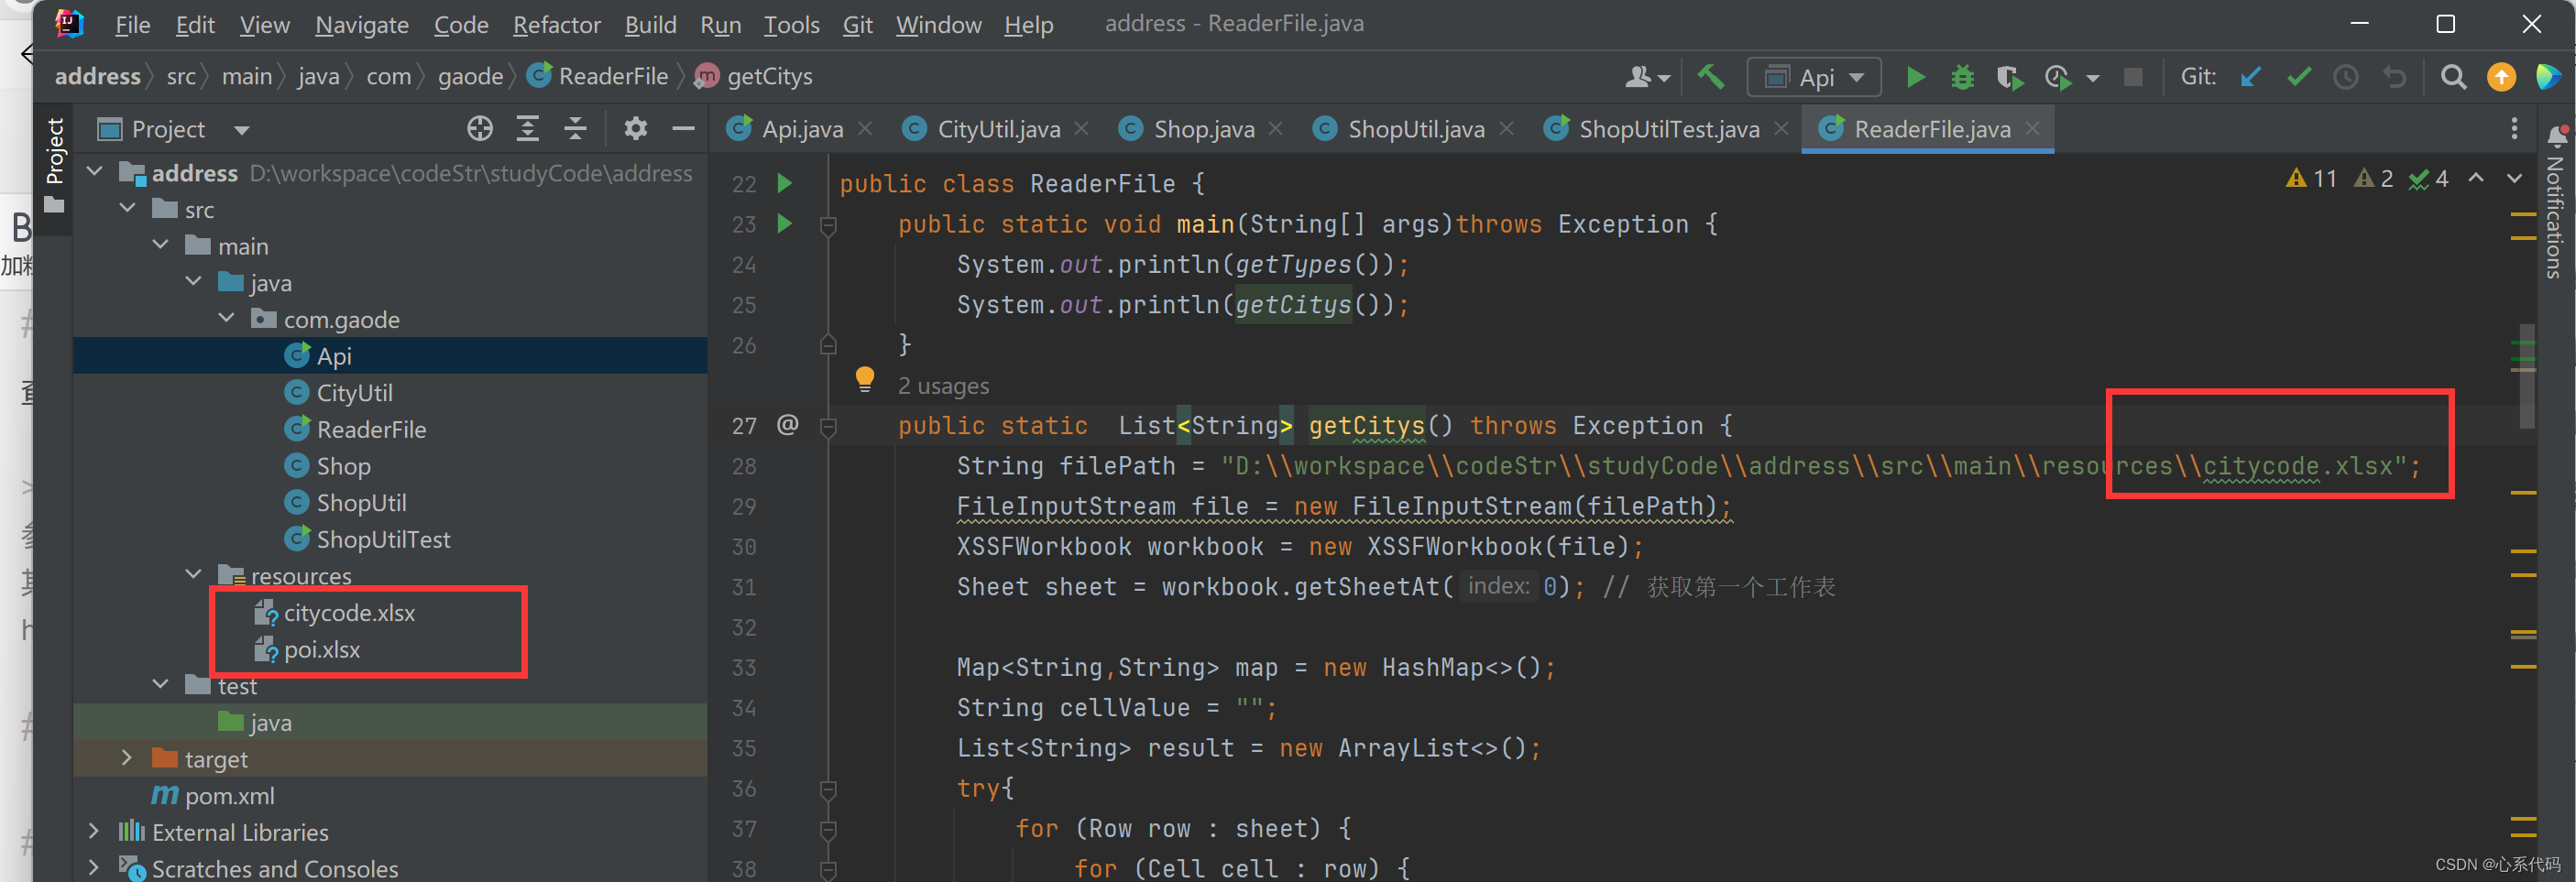
Task: Click the 2 usages inlay hint
Action: point(943,386)
